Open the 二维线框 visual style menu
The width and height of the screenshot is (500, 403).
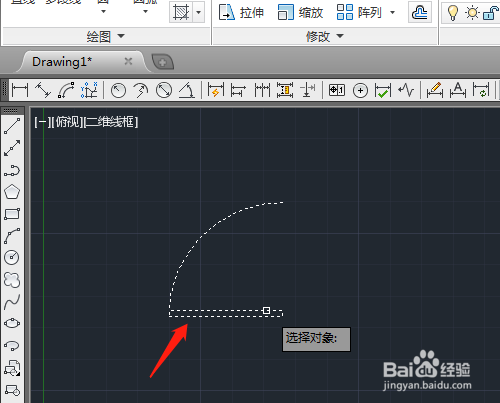click(x=110, y=122)
